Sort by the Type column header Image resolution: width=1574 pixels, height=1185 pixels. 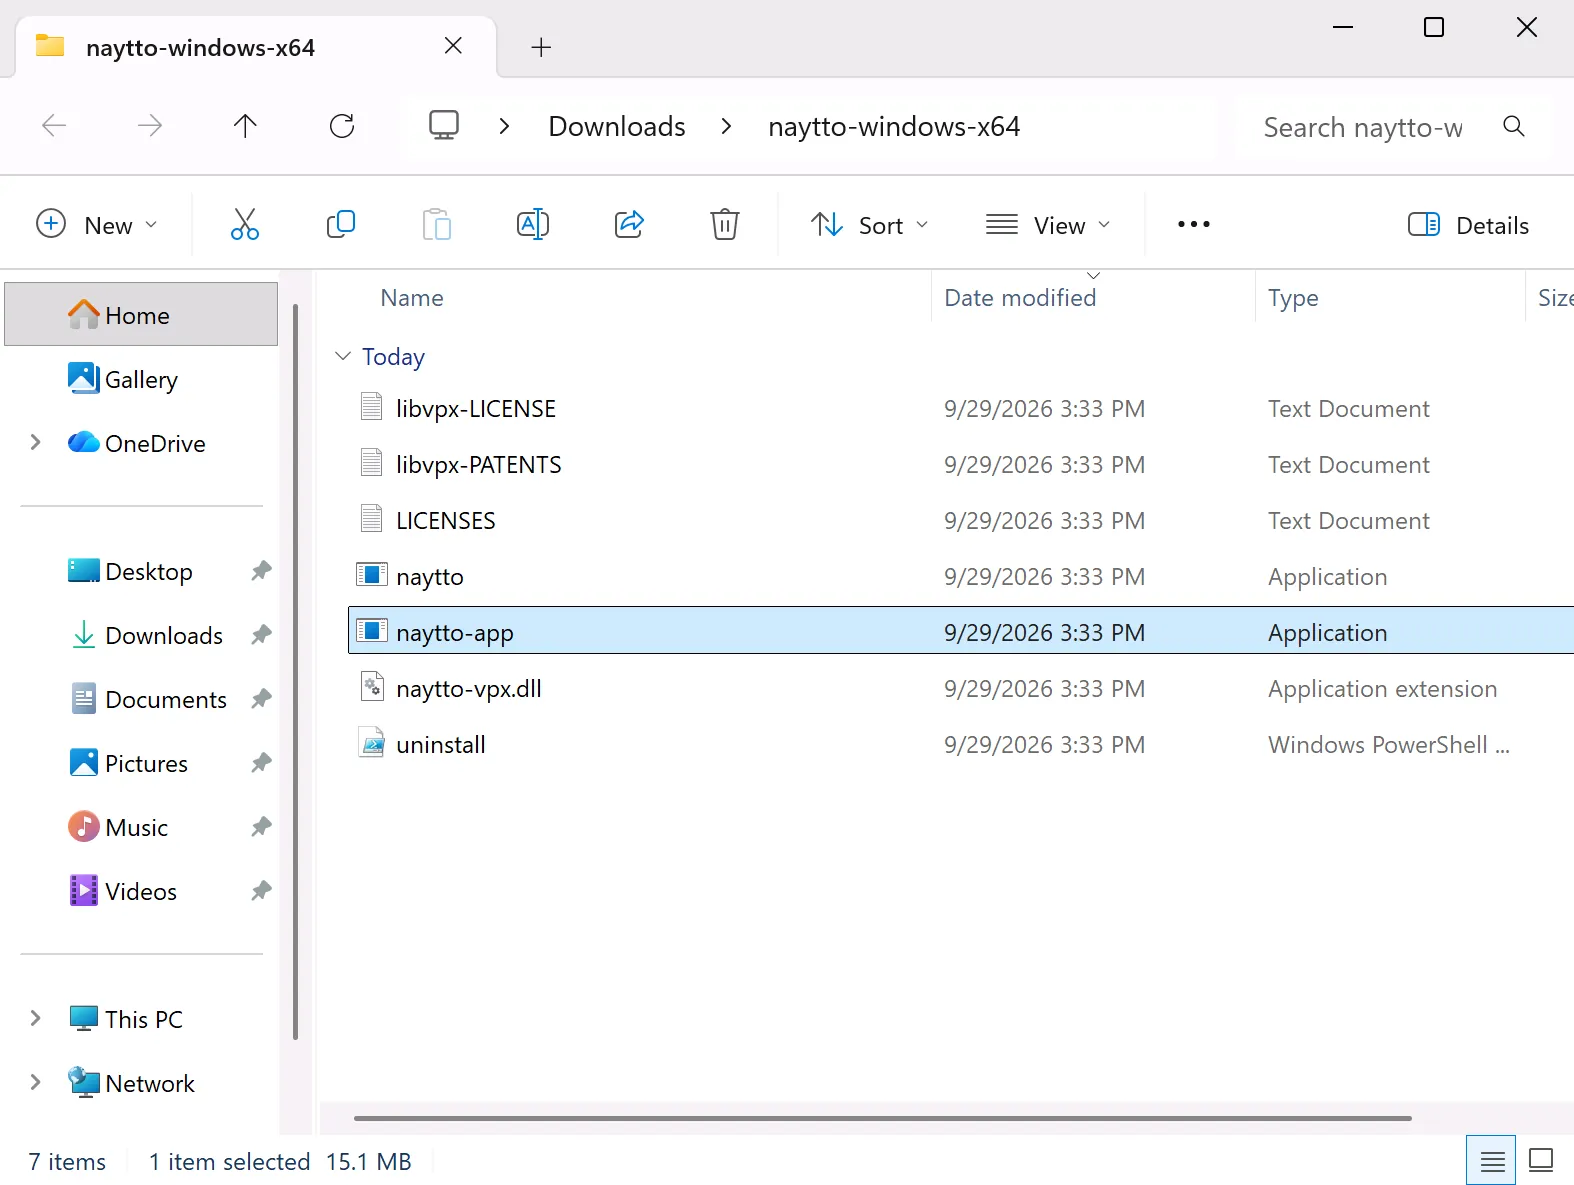point(1293,298)
